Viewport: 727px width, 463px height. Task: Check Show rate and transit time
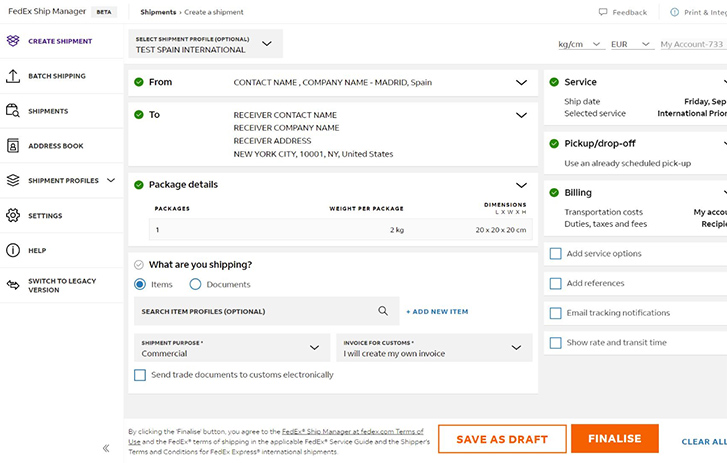coord(555,342)
